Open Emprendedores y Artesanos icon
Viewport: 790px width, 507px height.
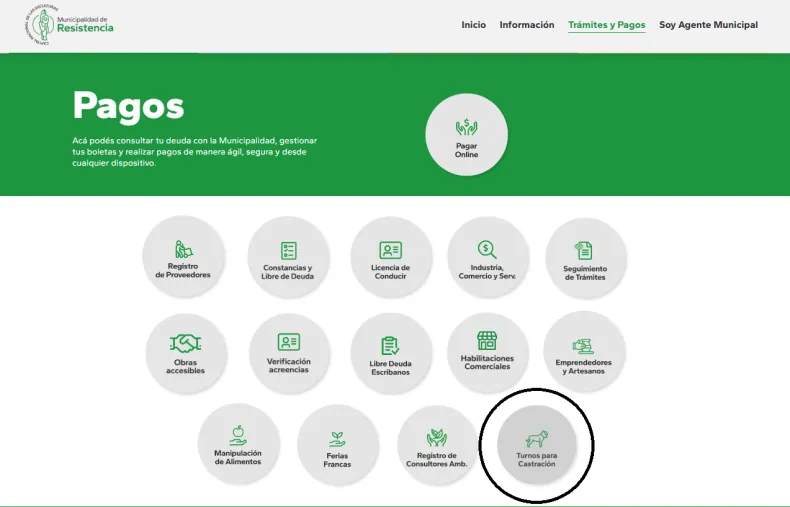pyautogui.click(x=584, y=353)
